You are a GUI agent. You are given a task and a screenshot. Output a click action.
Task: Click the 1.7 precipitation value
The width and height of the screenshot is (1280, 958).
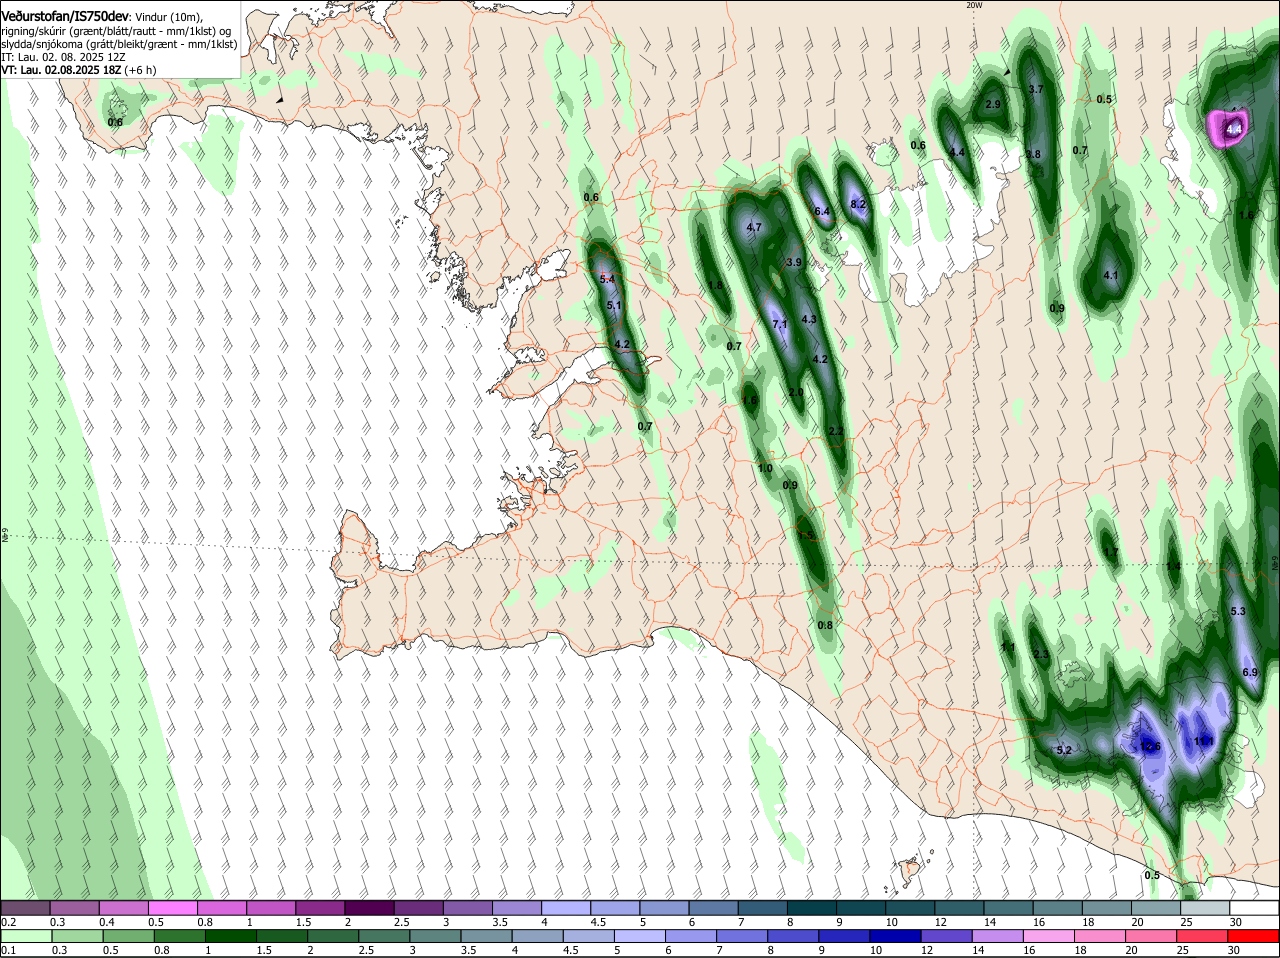pyautogui.click(x=1110, y=552)
